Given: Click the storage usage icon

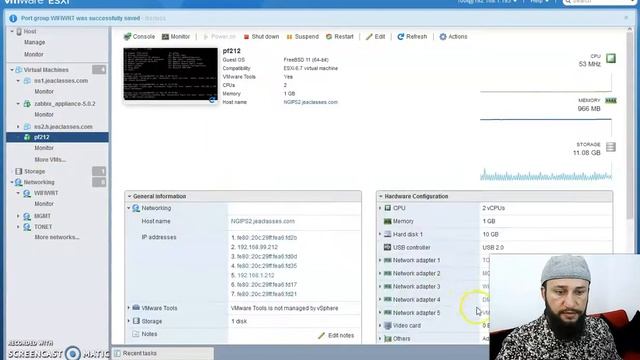Looking at the screenshot, I should tap(611, 147).
